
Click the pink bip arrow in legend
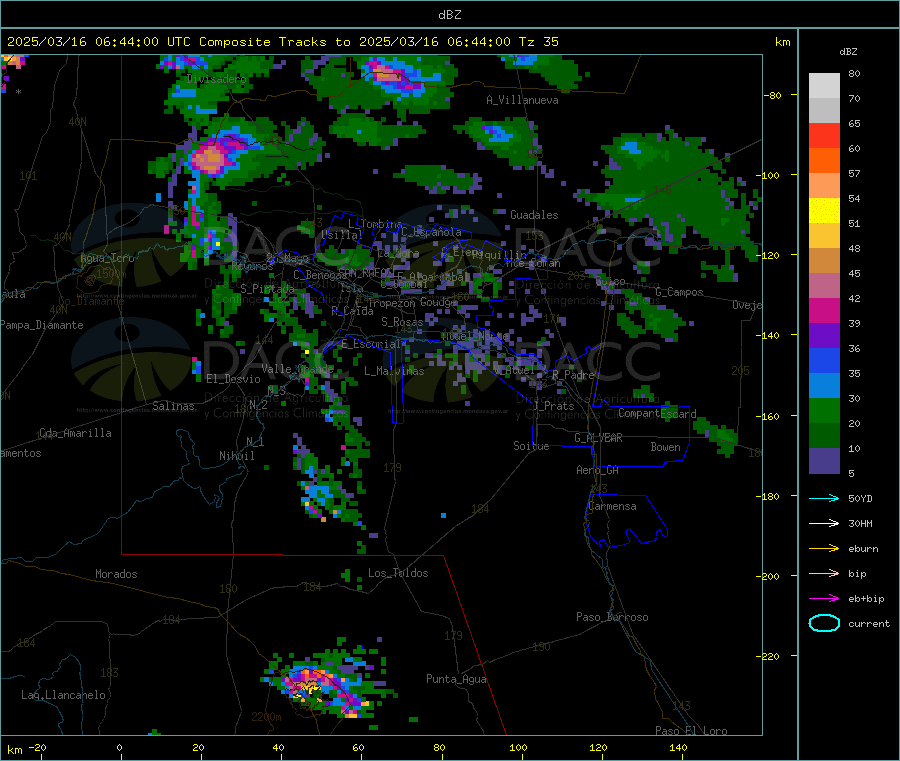coord(824,573)
